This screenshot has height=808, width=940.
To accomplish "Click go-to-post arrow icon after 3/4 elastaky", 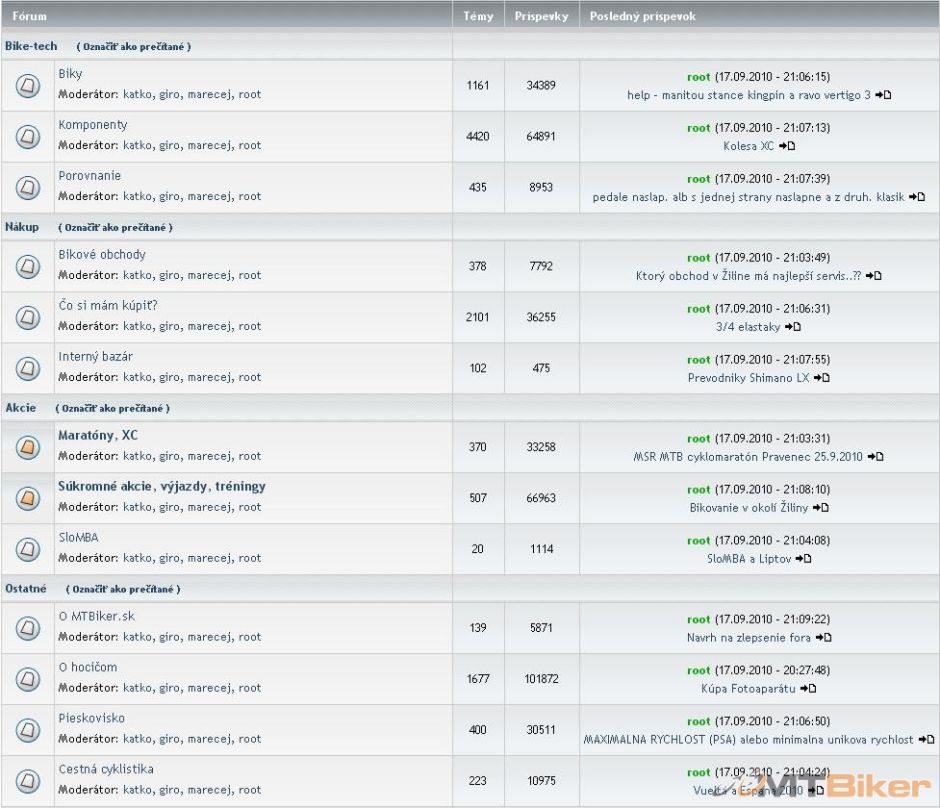I will (793, 327).
